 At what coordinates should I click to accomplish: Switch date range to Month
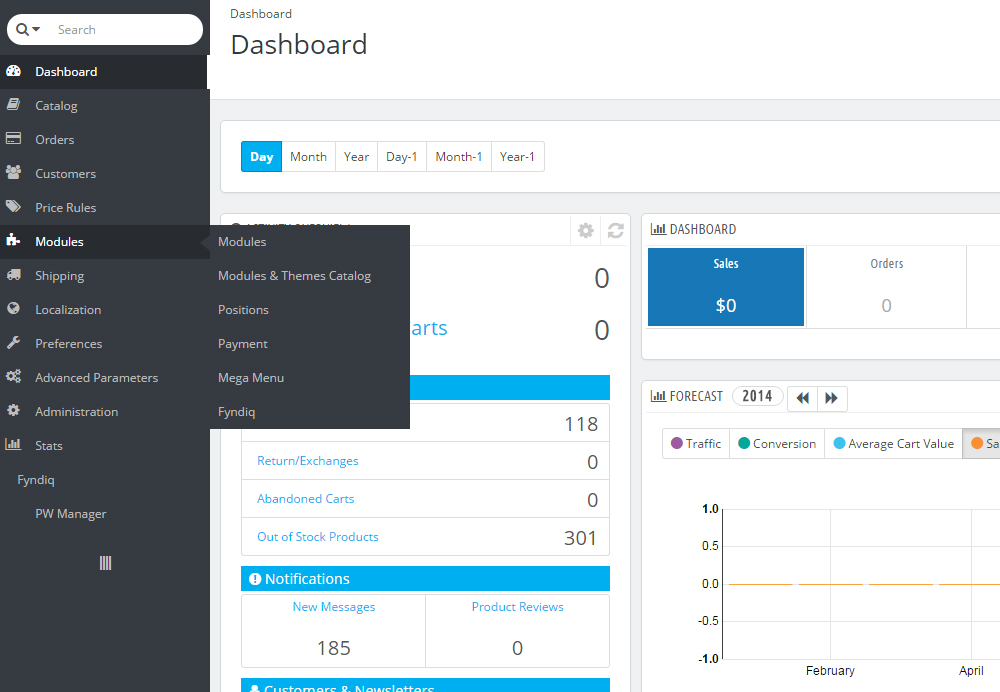pos(308,157)
